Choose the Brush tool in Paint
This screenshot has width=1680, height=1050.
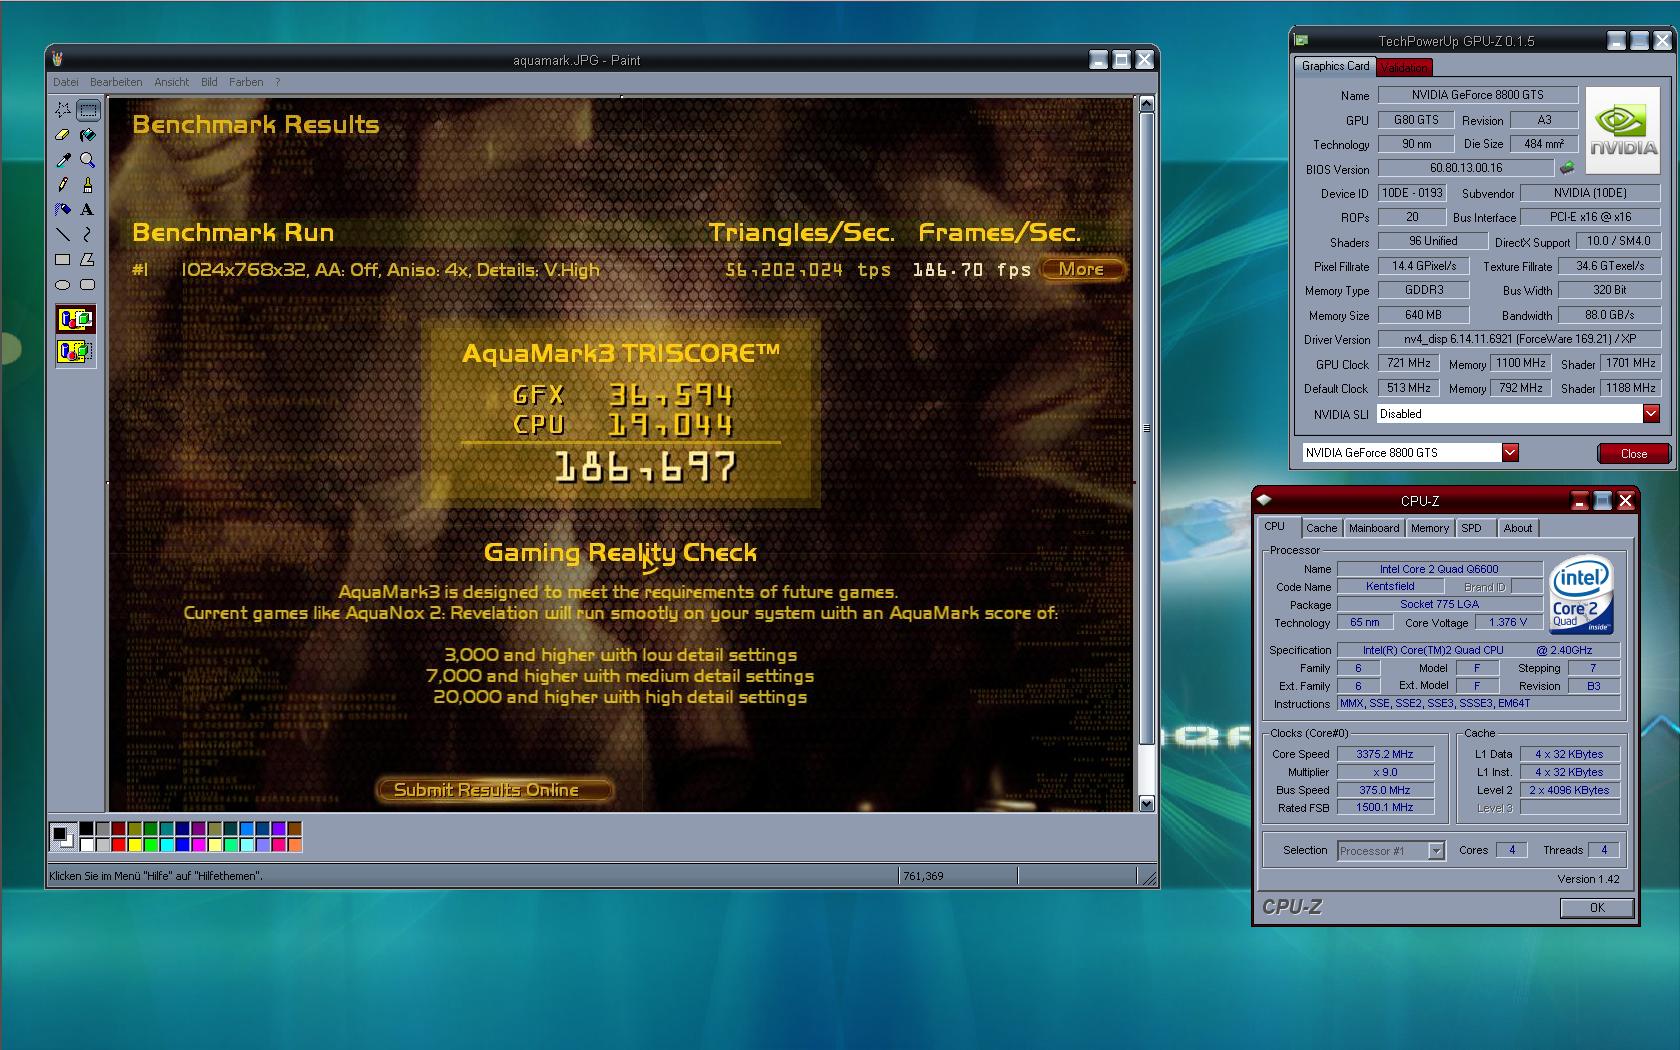coord(88,184)
